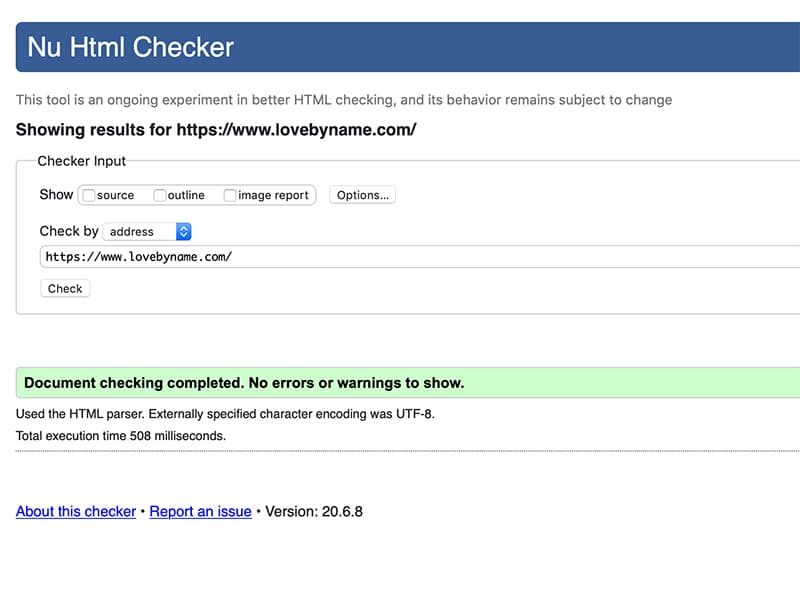Image resolution: width=800 pixels, height=600 pixels.
Task: Follow the Report an issue link
Action: pos(201,511)
